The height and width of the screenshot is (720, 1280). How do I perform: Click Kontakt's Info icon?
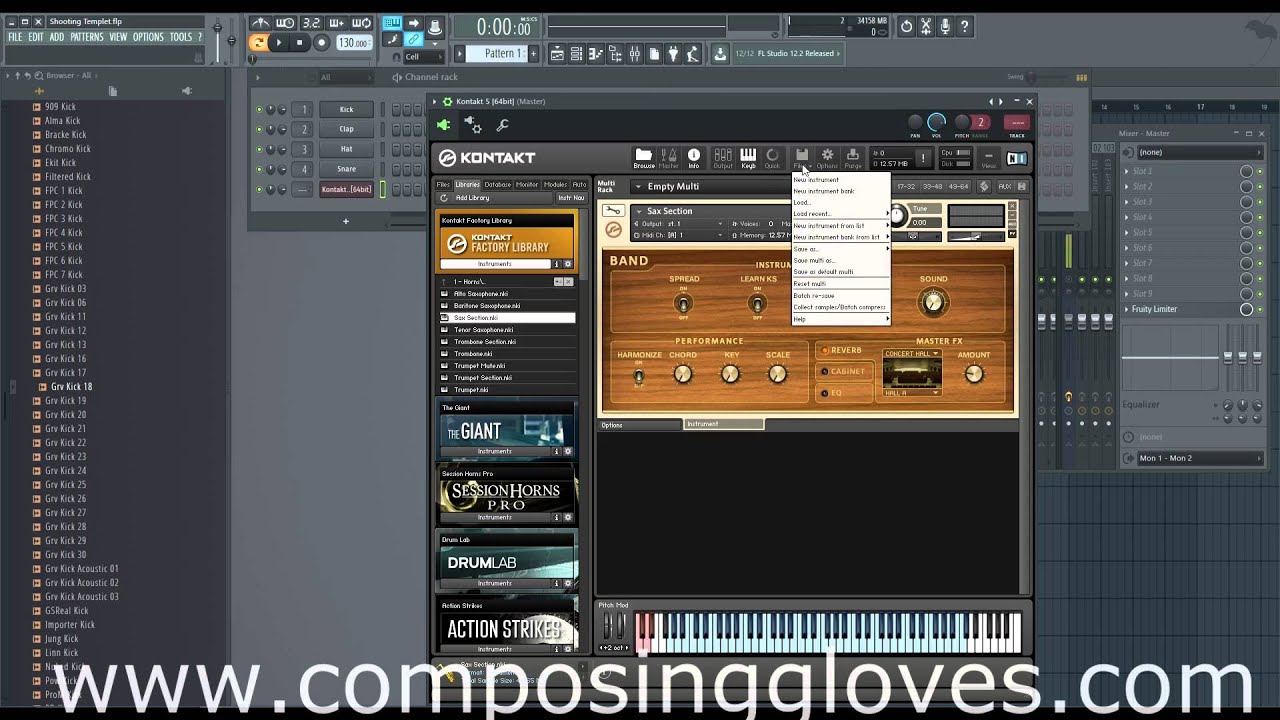point(694,157)
